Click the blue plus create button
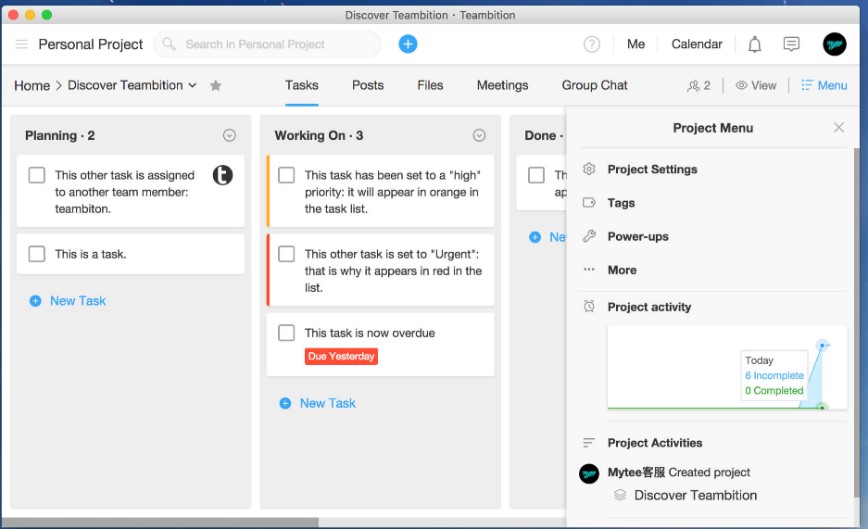This screenshot has width=868, height=529. [x=408, y=44]
